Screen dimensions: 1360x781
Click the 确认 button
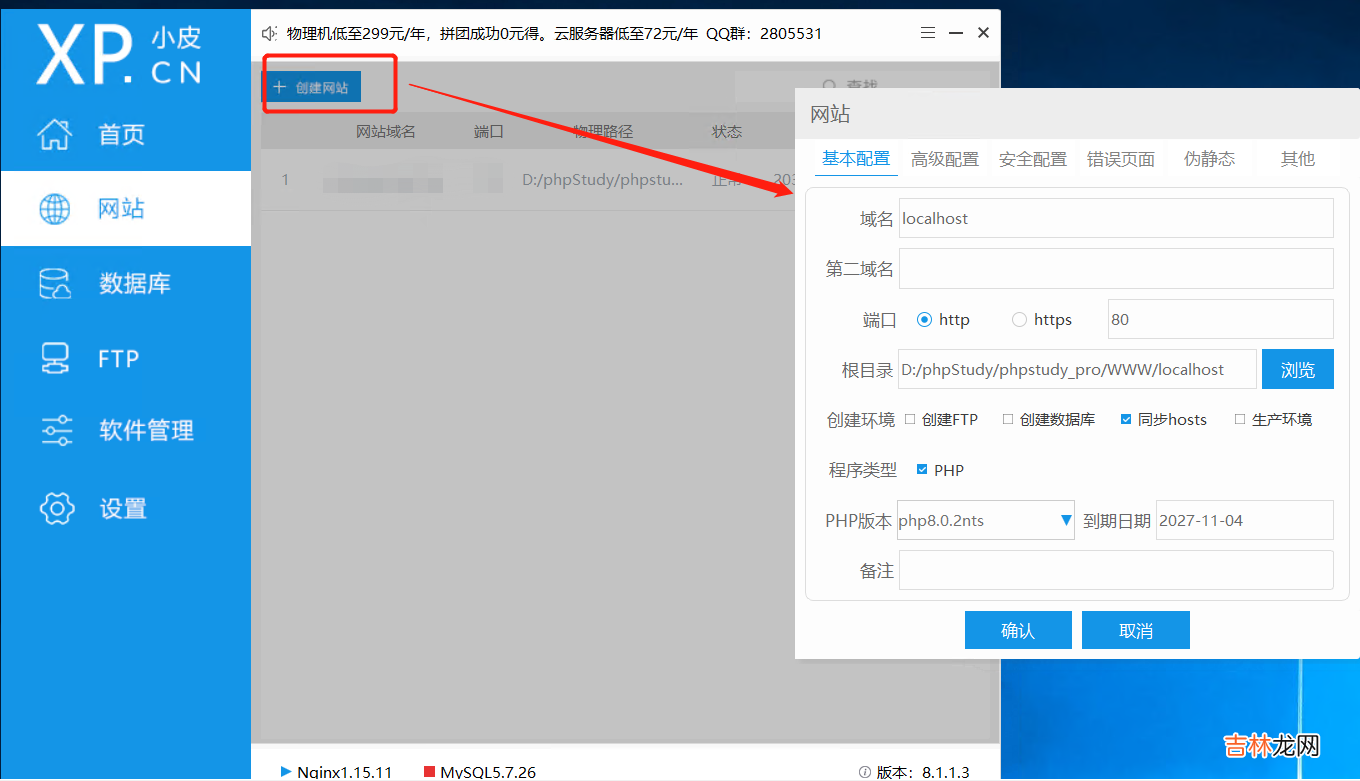coord(1017,631)
